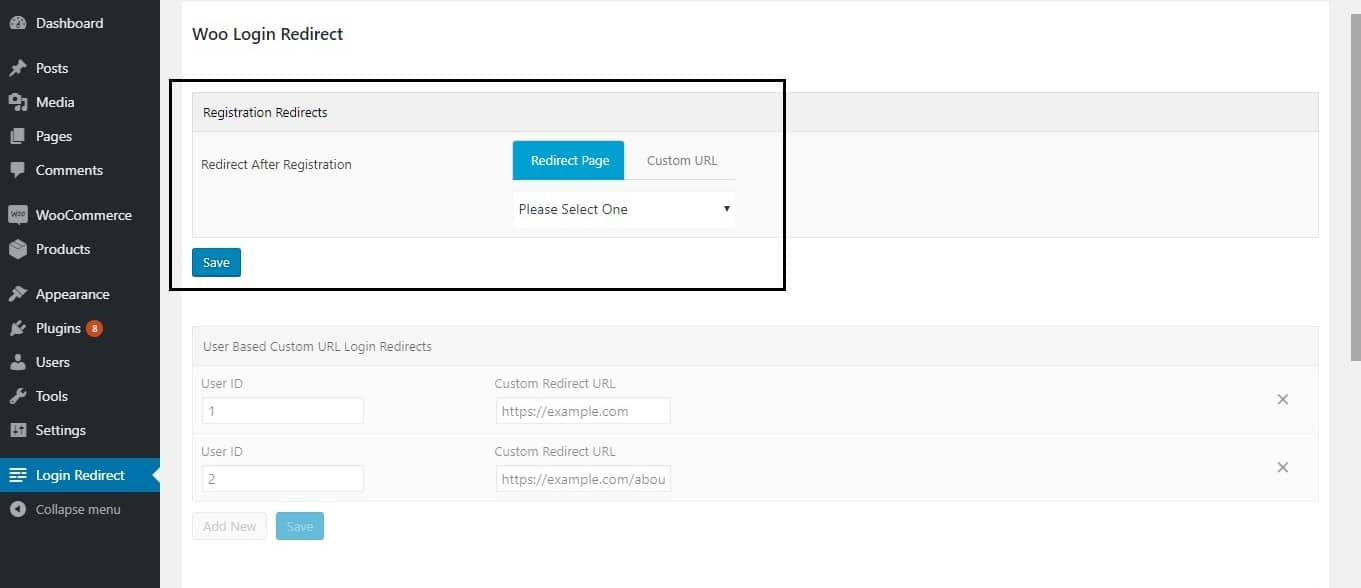Click the Plugins plug icon
This screenshot has width=1361, height=588.
(18, 328)
